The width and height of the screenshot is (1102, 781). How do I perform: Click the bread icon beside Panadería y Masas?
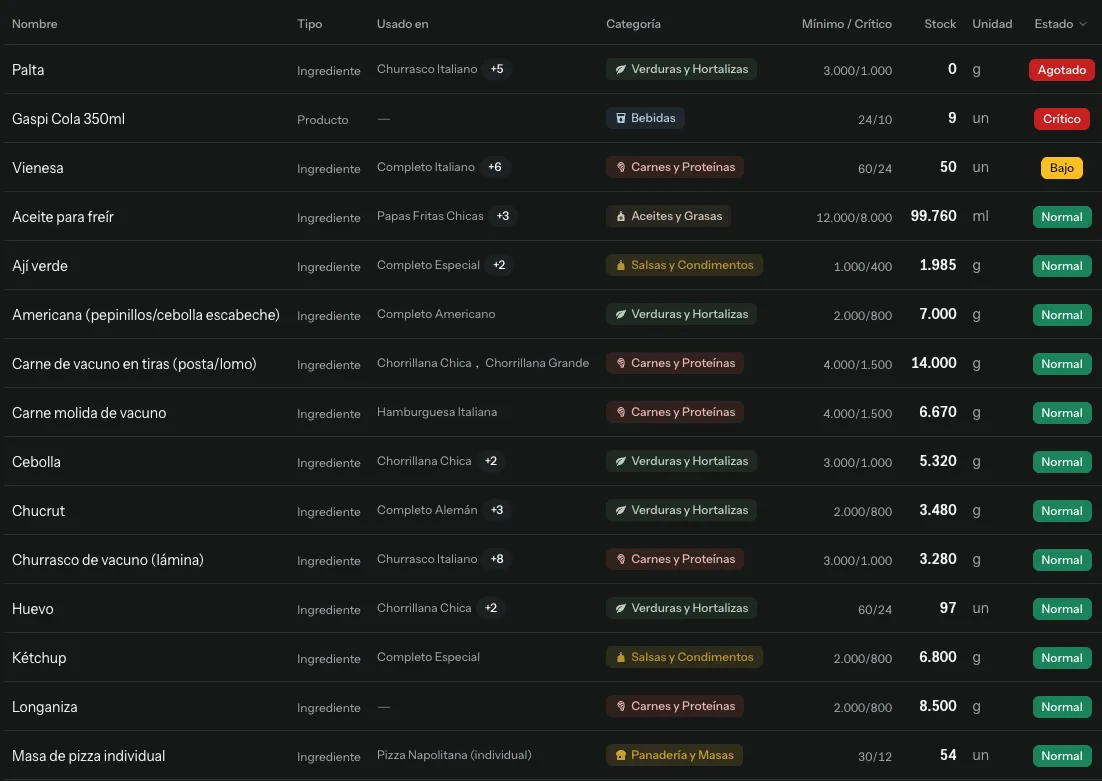tap(621, 755)
